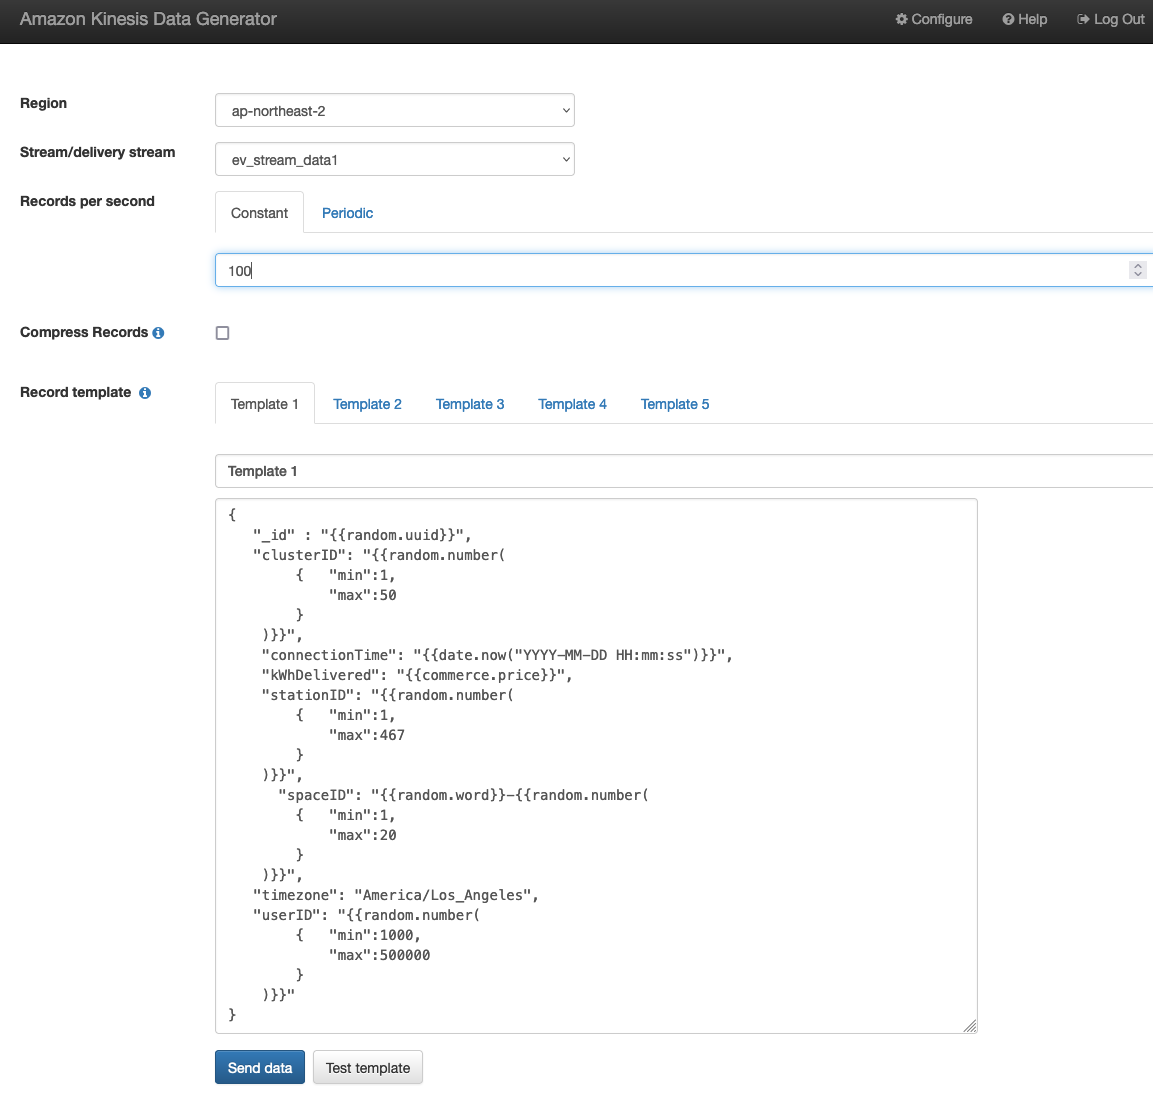This screenshot has height=1097, width=1153.
Task: Click the "max":467 line in template
Action: pos(366,735)
